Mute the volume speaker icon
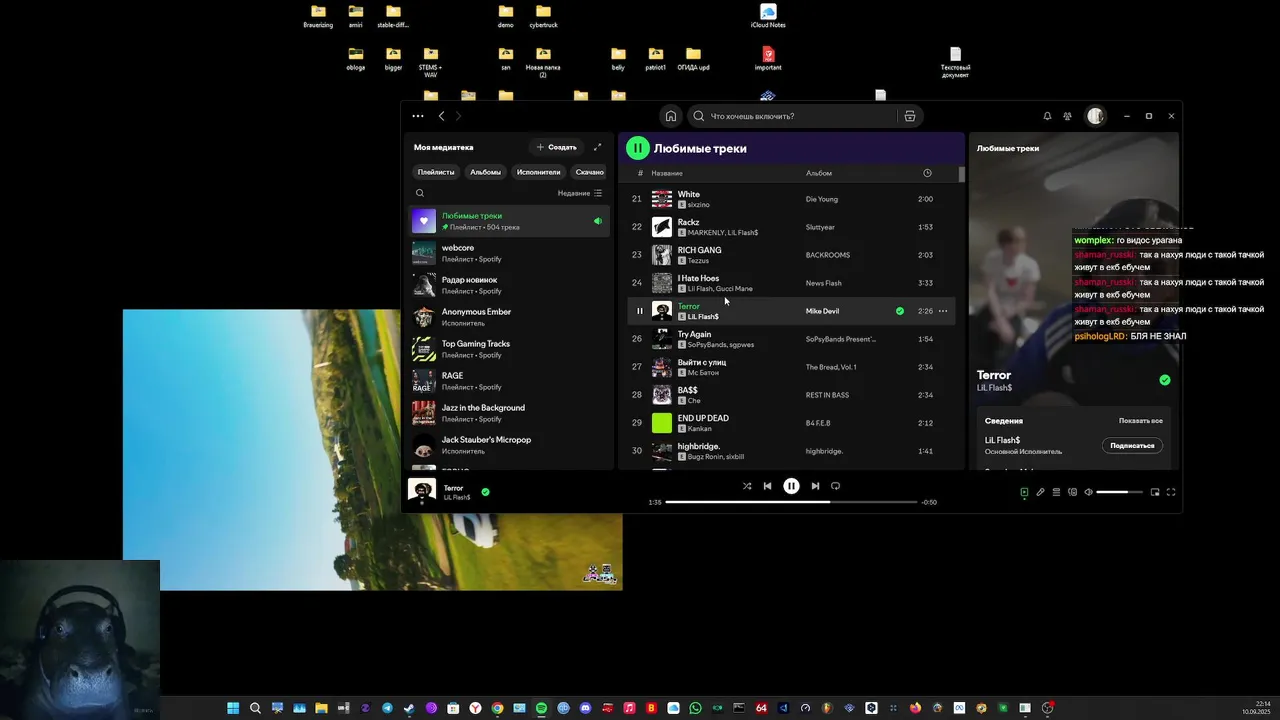Image resolution: width=1280 pixels, height=720 pixels. pos(1088,492)
